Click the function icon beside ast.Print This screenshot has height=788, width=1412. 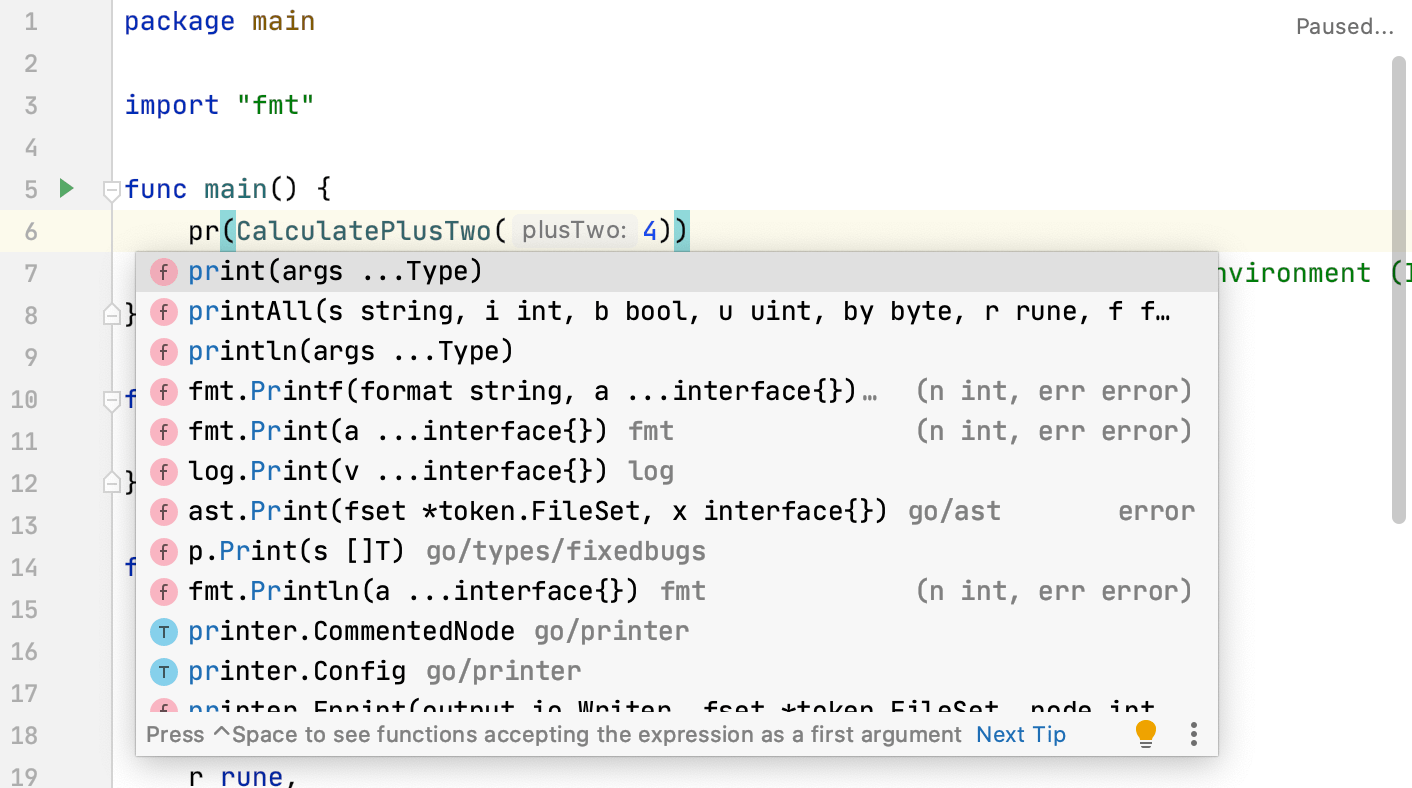coord(163,511)
